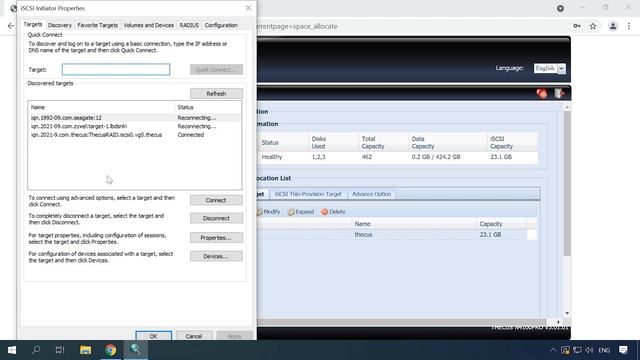The width and height of the screenshot is (640, 360).
Task: Open Windows taskbar search
Action: (36, 350)
